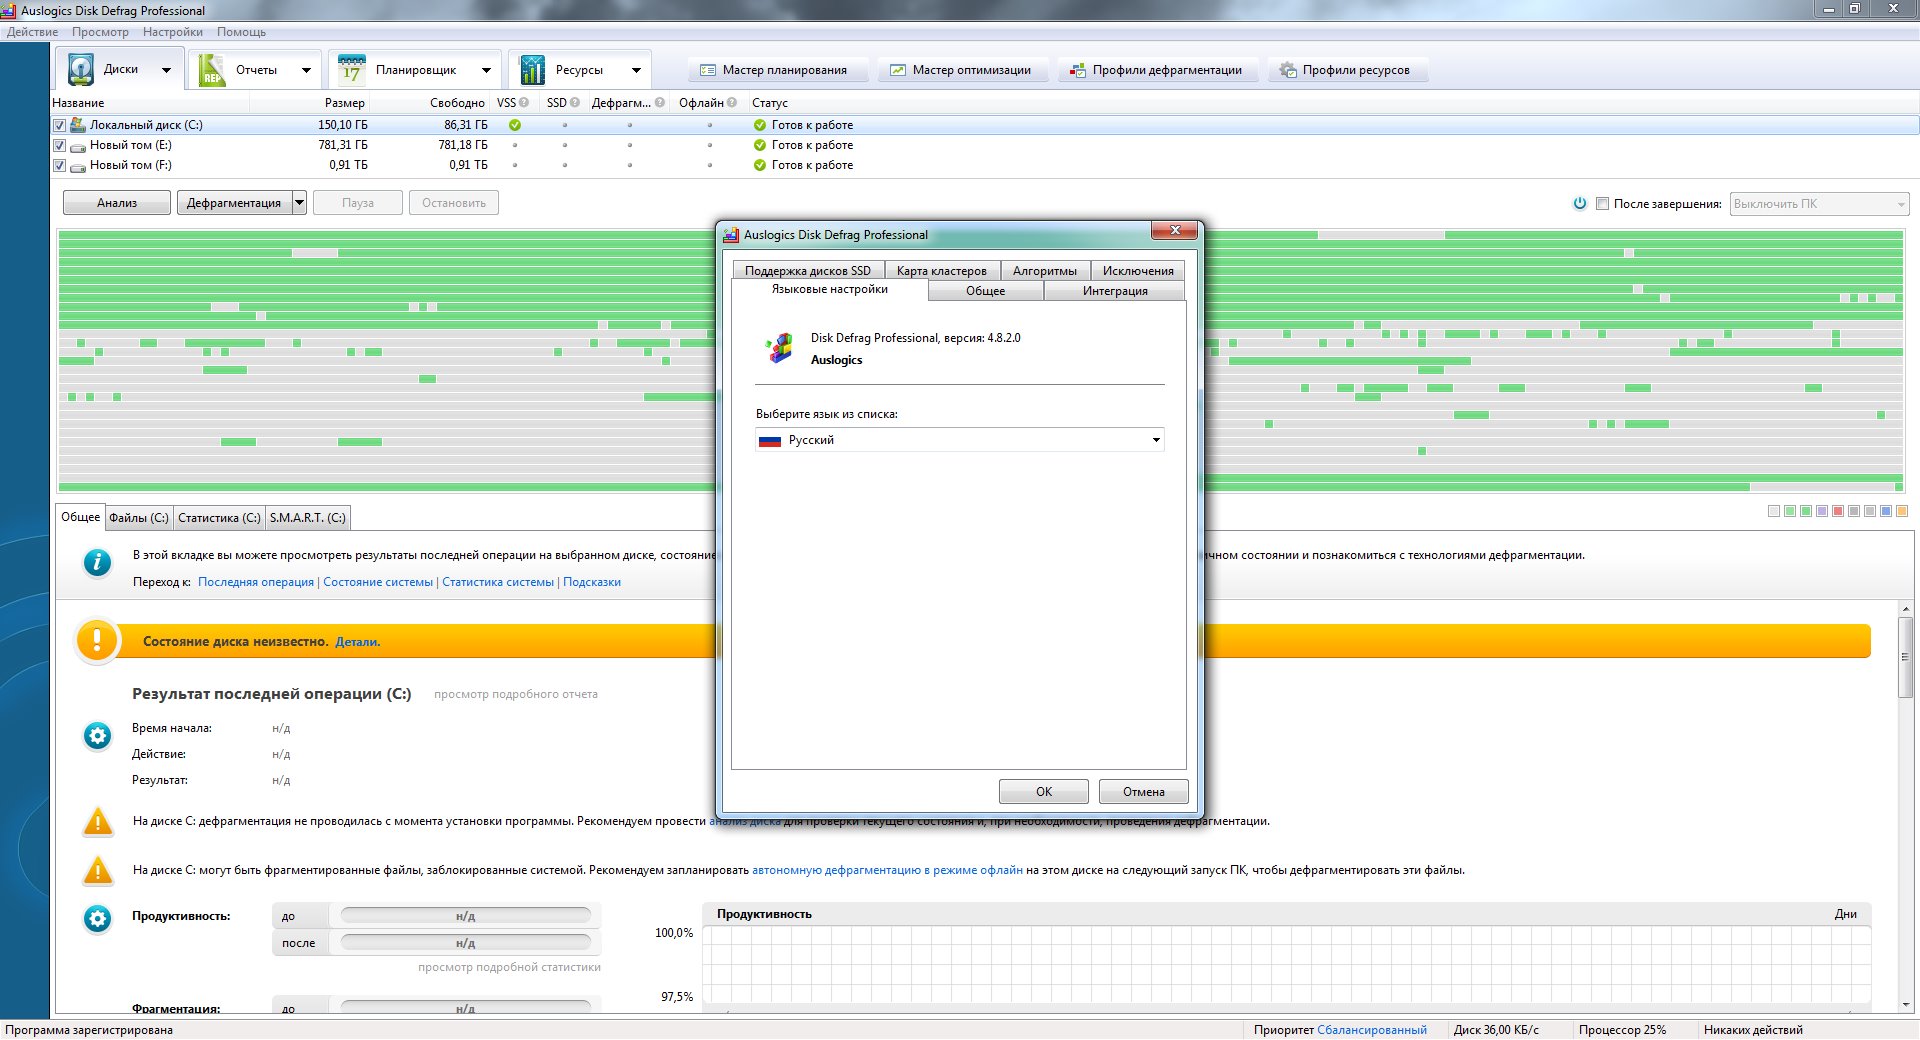Screen dimensions: 1920x1040
Task: Expand the Планировщик dropdown arrow
Action: 486,70
